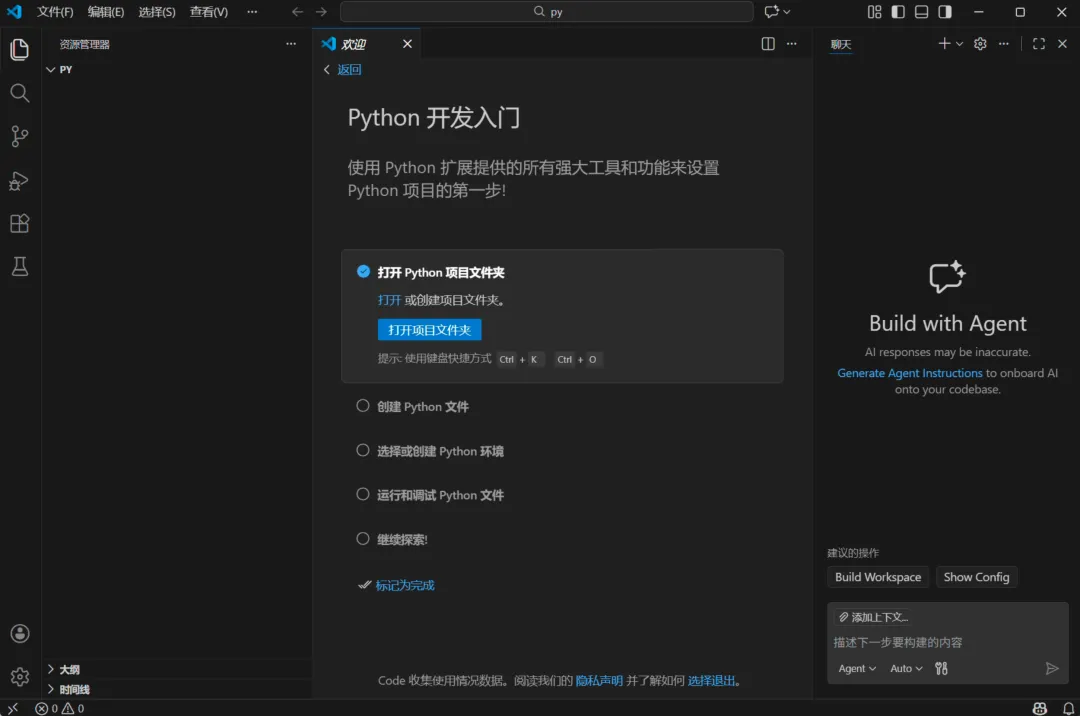Open the Auto model dropdown
The width and height of the screenshot is (1080, 716).
tap(906, 668)
